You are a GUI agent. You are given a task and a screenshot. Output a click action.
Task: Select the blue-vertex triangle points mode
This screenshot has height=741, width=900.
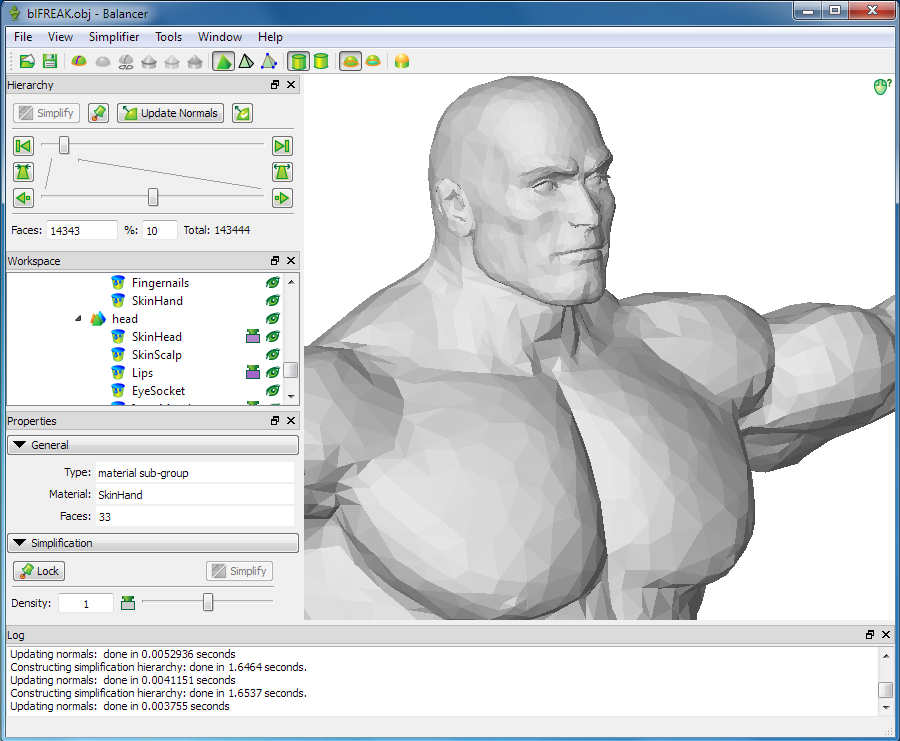269,62
